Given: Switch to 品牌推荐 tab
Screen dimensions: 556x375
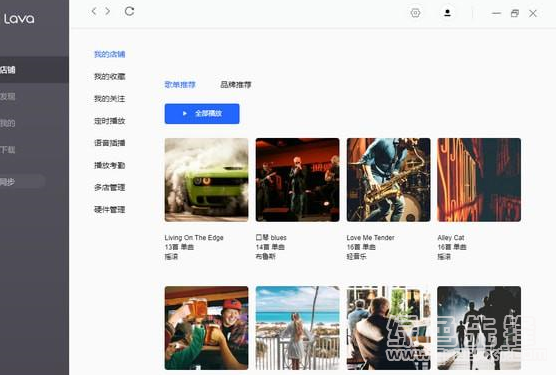Looking at the screenshot, I should [x=236, y=85].
